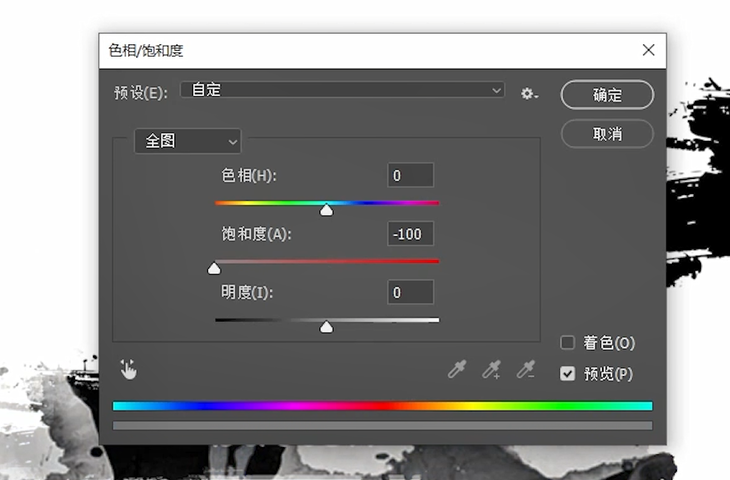Close the 色相/饱和度 dialog

coord(648,50)
